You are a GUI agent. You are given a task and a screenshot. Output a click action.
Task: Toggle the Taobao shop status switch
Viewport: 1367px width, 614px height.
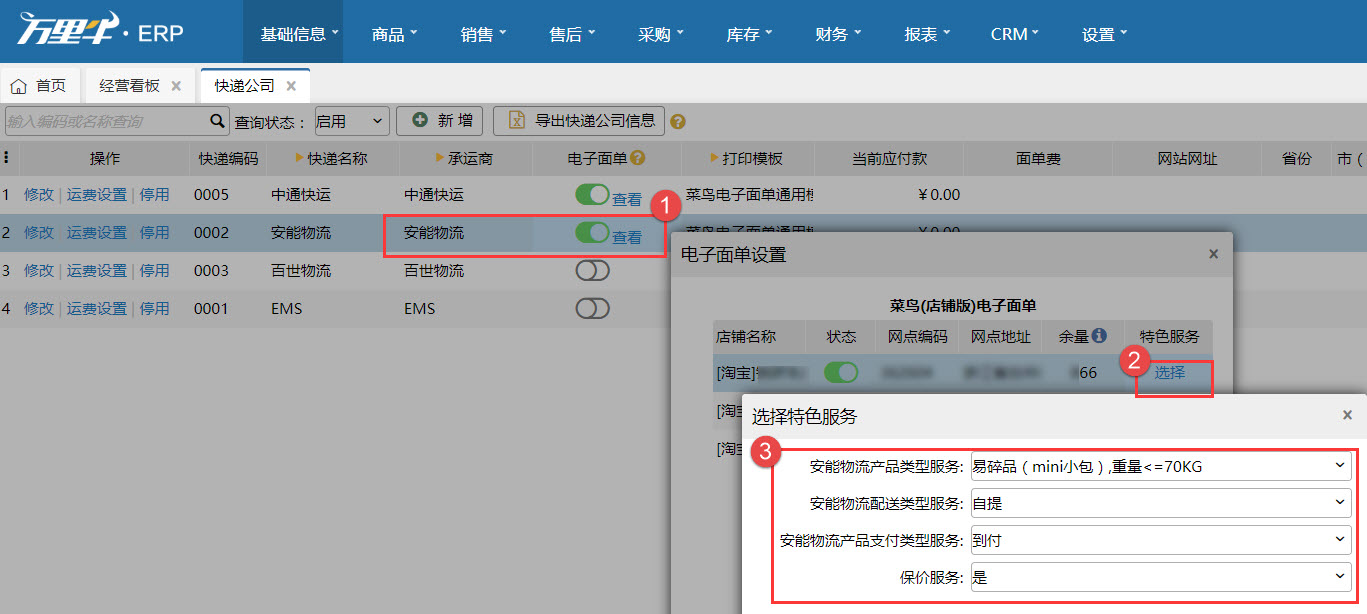point(841,372)
